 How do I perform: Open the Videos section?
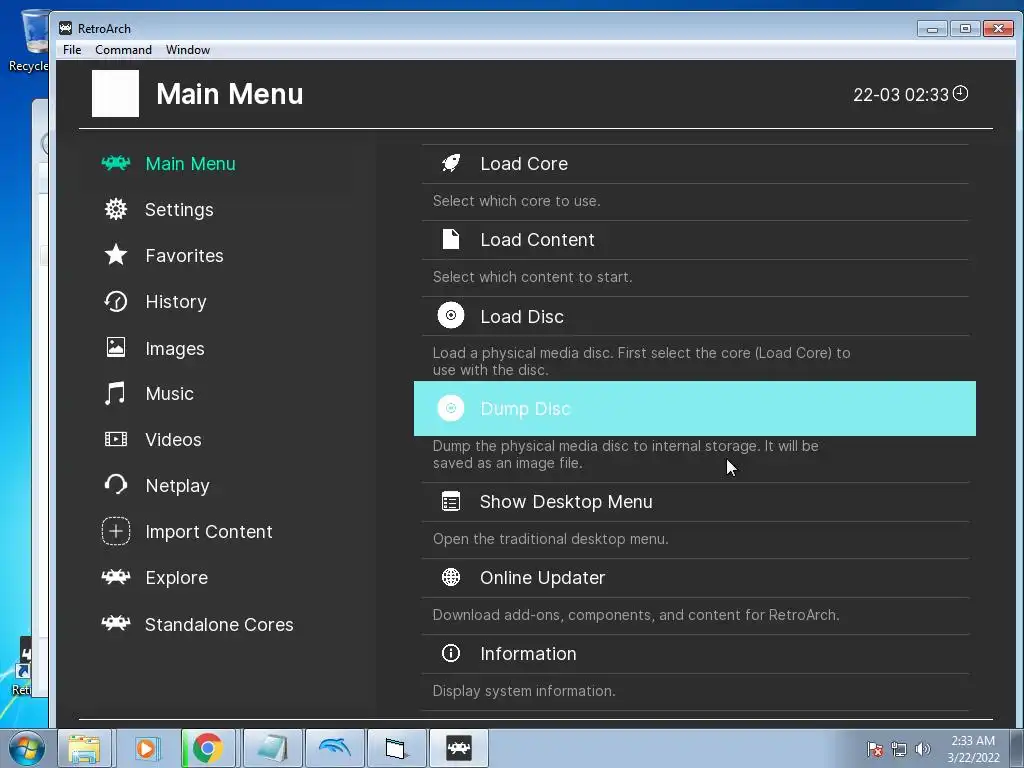click(x=173, y=440)
